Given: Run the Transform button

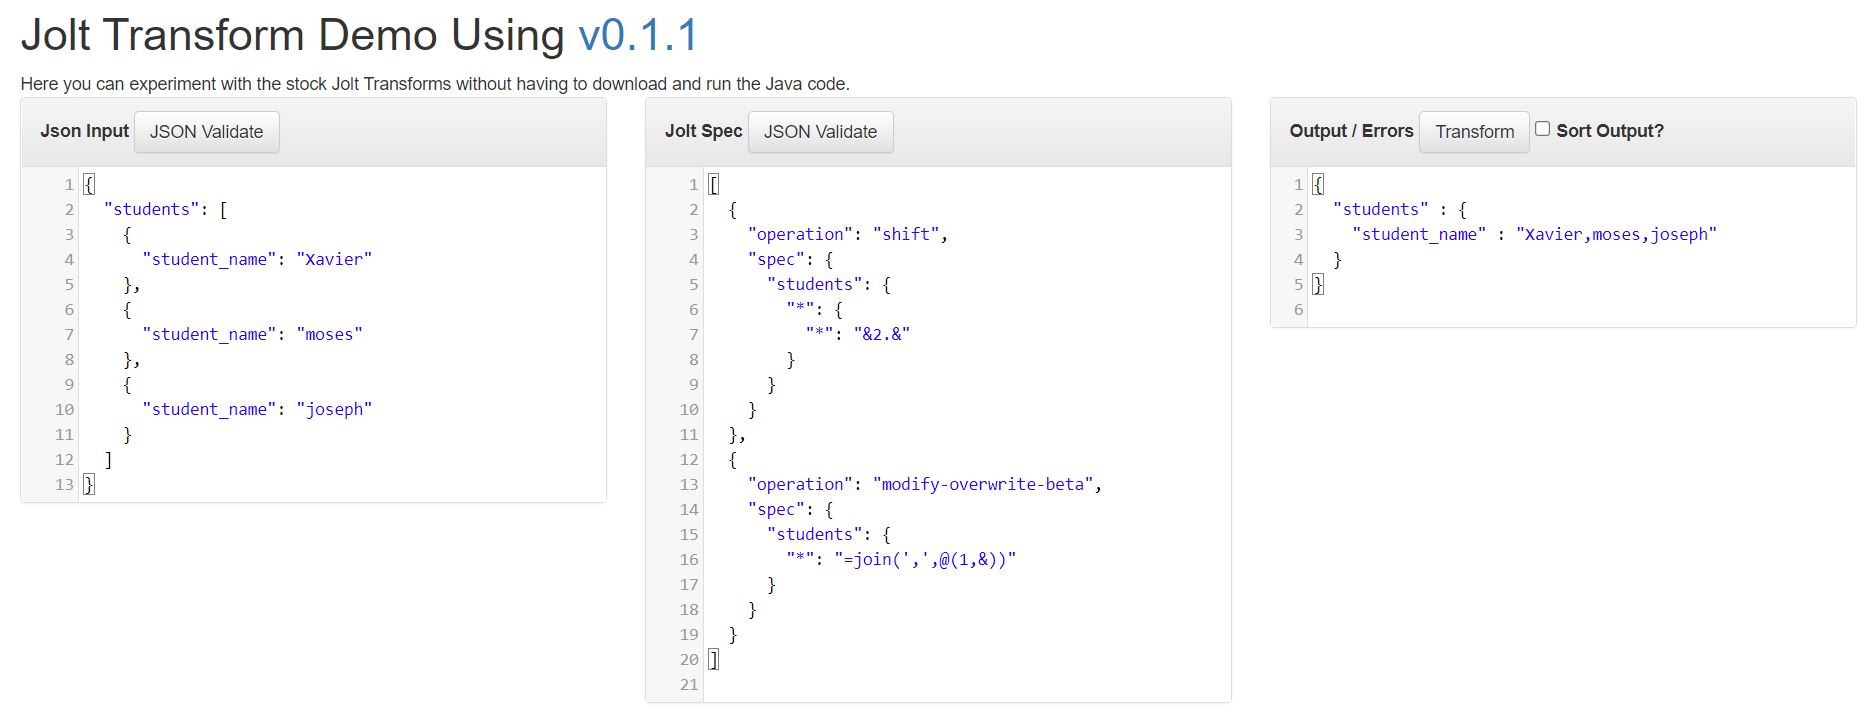Looking at the screenshot, I should (x=1475, y=132).
